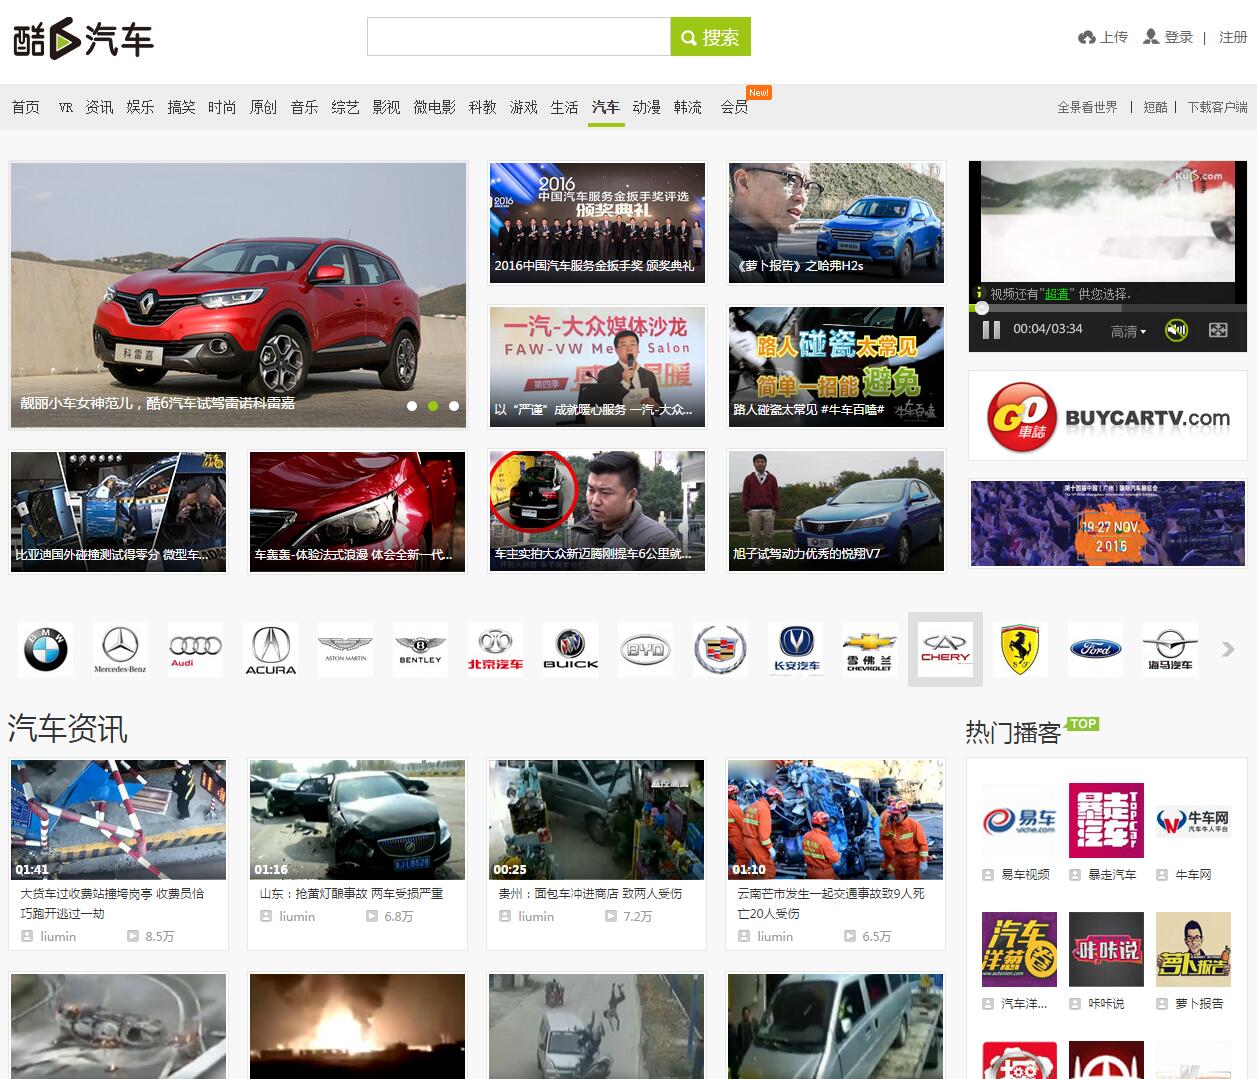Open the 牛车网 channel logo
This screenshot has width=1257, height=1079.
[1193, 820]
